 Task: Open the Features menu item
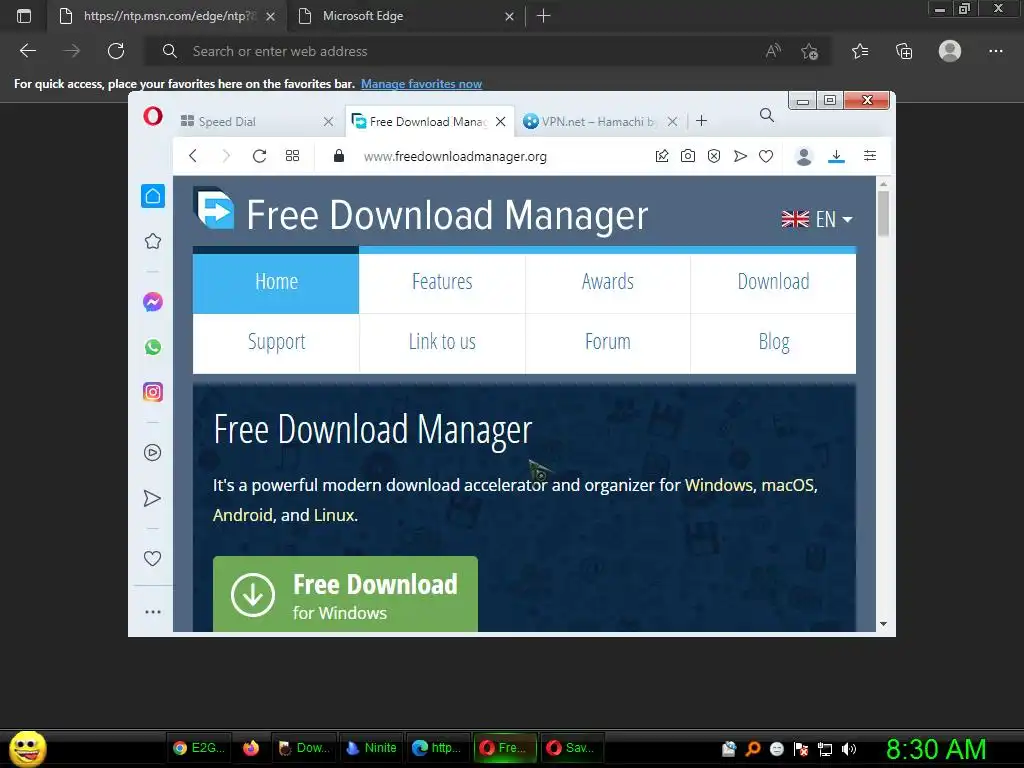(442, 281)
